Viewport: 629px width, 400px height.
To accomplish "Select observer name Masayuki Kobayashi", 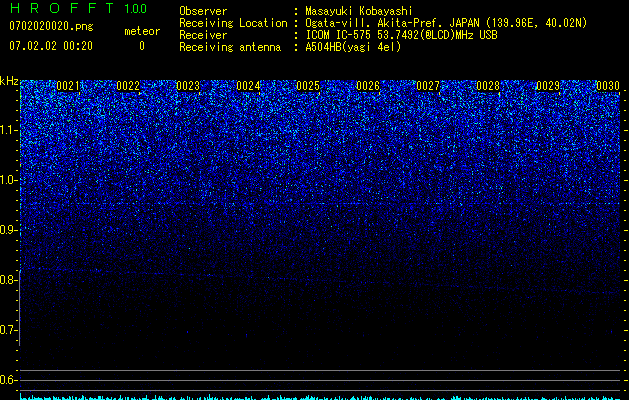I will [x=359, y=11].
